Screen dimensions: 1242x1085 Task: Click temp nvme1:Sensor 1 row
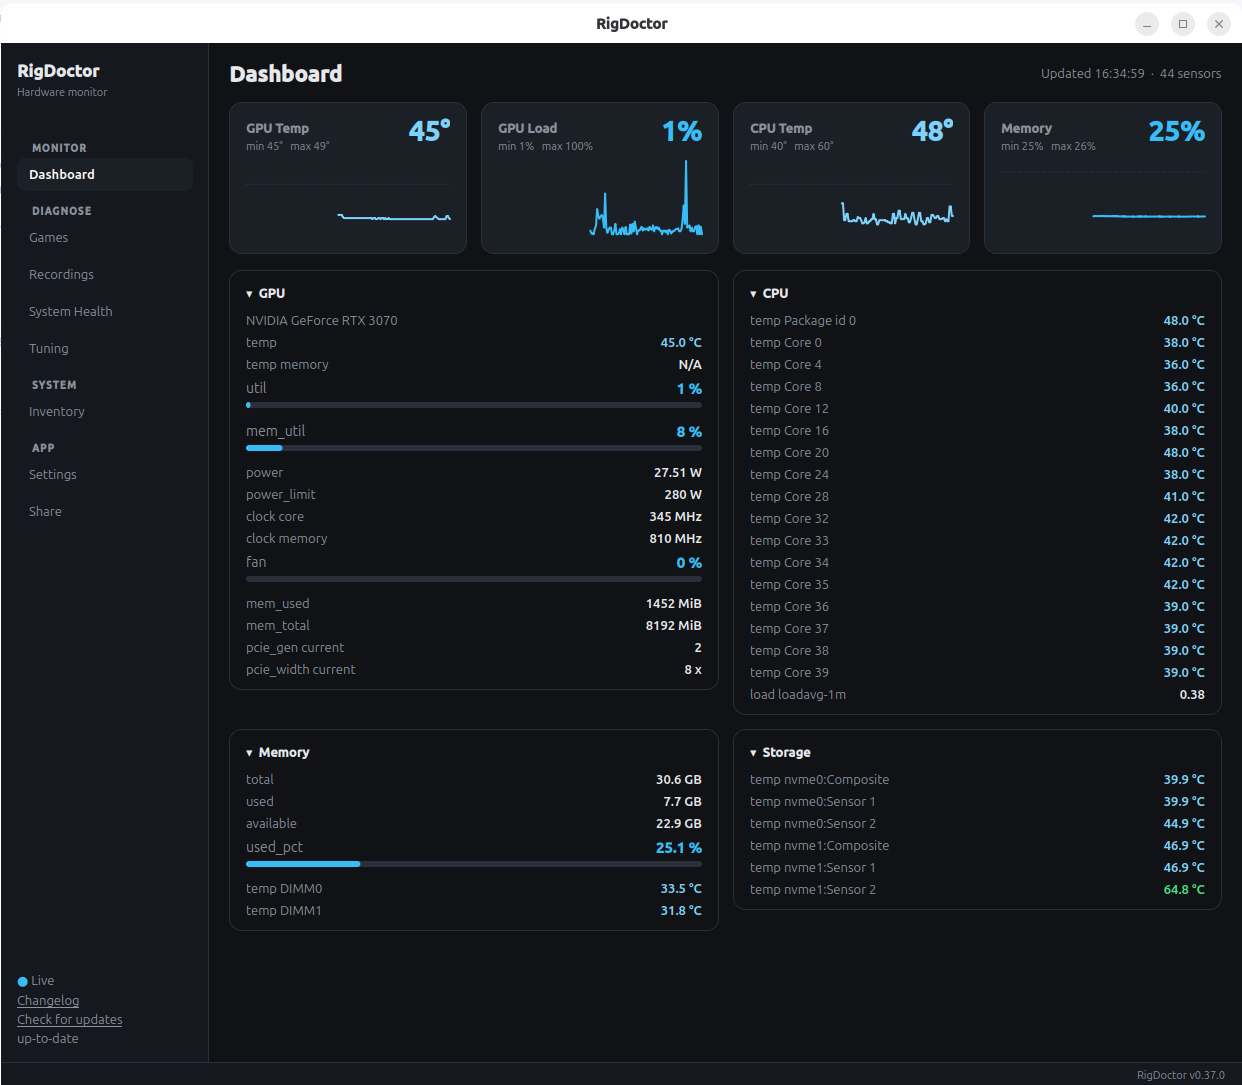coord(977,868)
